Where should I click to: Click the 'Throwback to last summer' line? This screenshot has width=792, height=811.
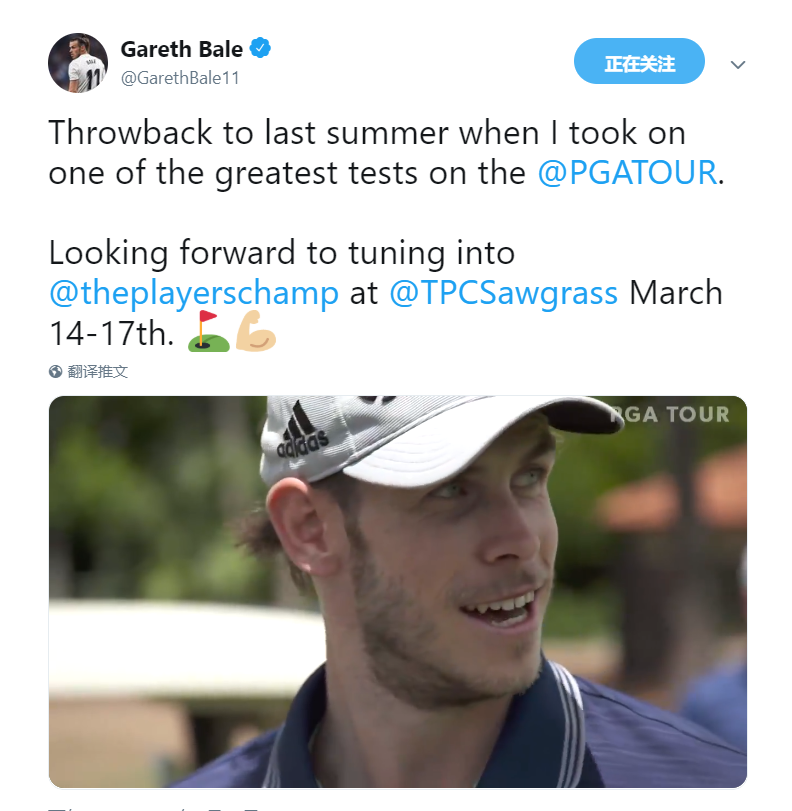coord(367,132)
